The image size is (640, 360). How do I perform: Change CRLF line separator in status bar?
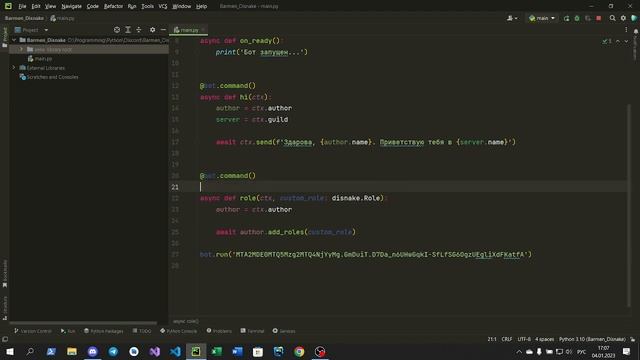coord(507,339)
